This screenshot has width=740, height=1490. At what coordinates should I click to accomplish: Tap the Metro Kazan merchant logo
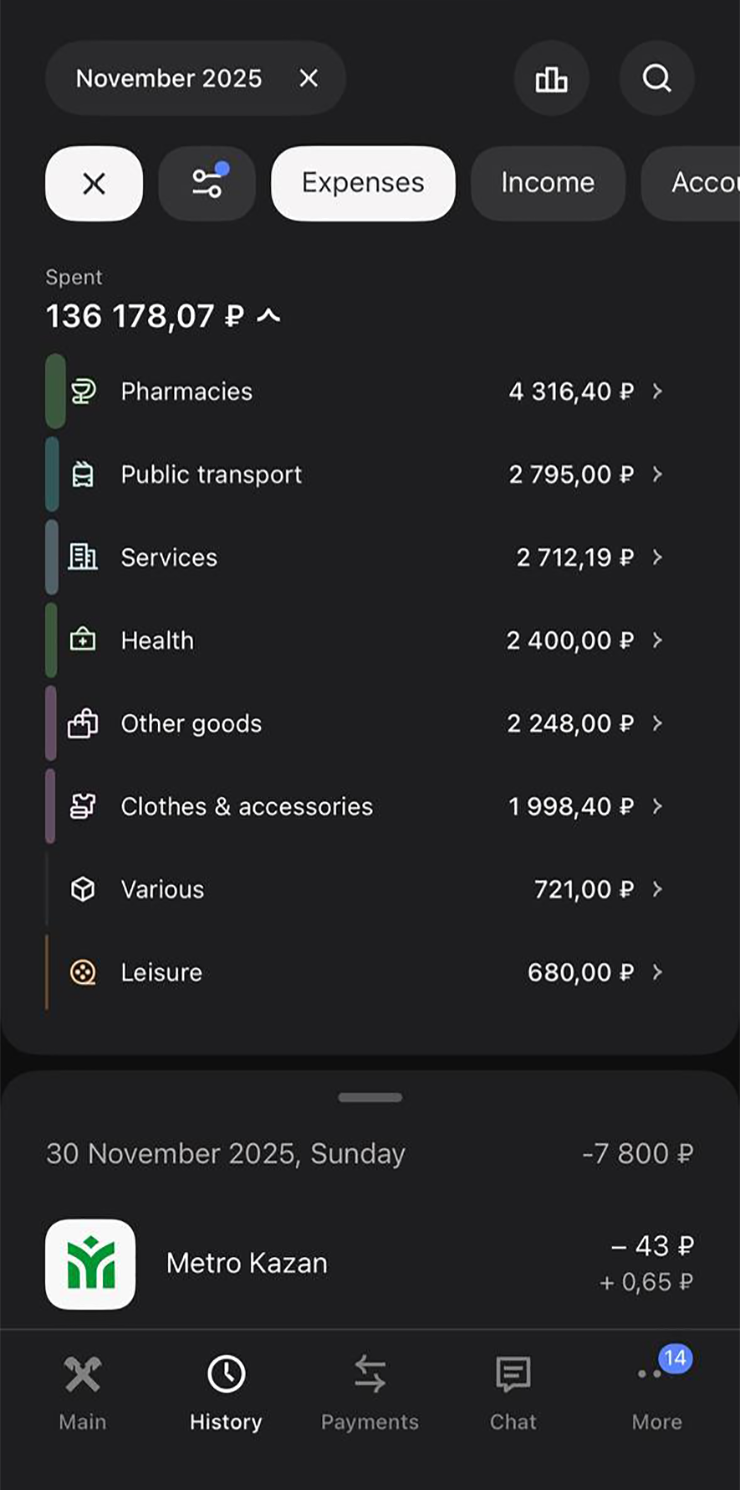tap(90, 1264)
